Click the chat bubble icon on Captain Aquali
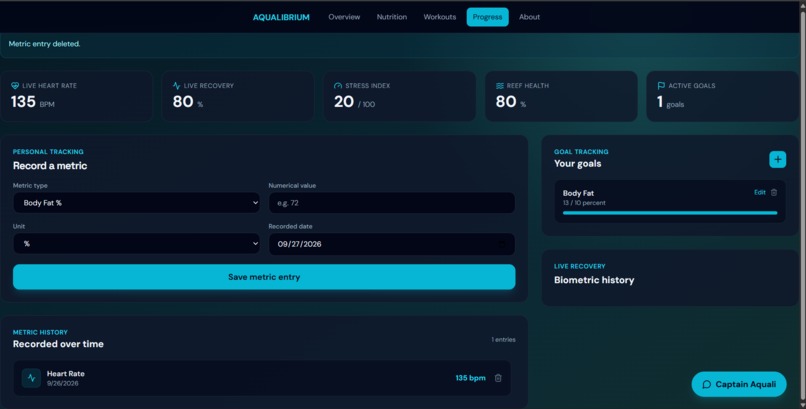 [x=706, y=384]
